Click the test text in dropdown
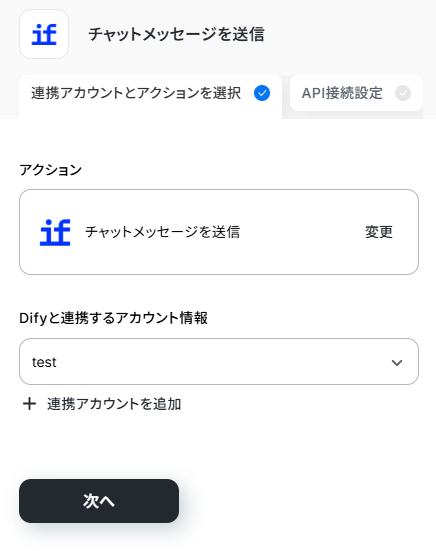The height and width of the screenshot is (551, 436). (44, 362)
